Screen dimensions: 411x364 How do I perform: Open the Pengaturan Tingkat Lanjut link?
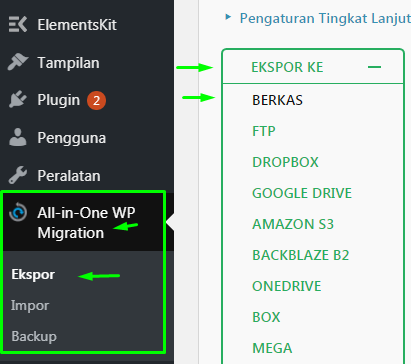pyautogui.click(x=325, y=18)
